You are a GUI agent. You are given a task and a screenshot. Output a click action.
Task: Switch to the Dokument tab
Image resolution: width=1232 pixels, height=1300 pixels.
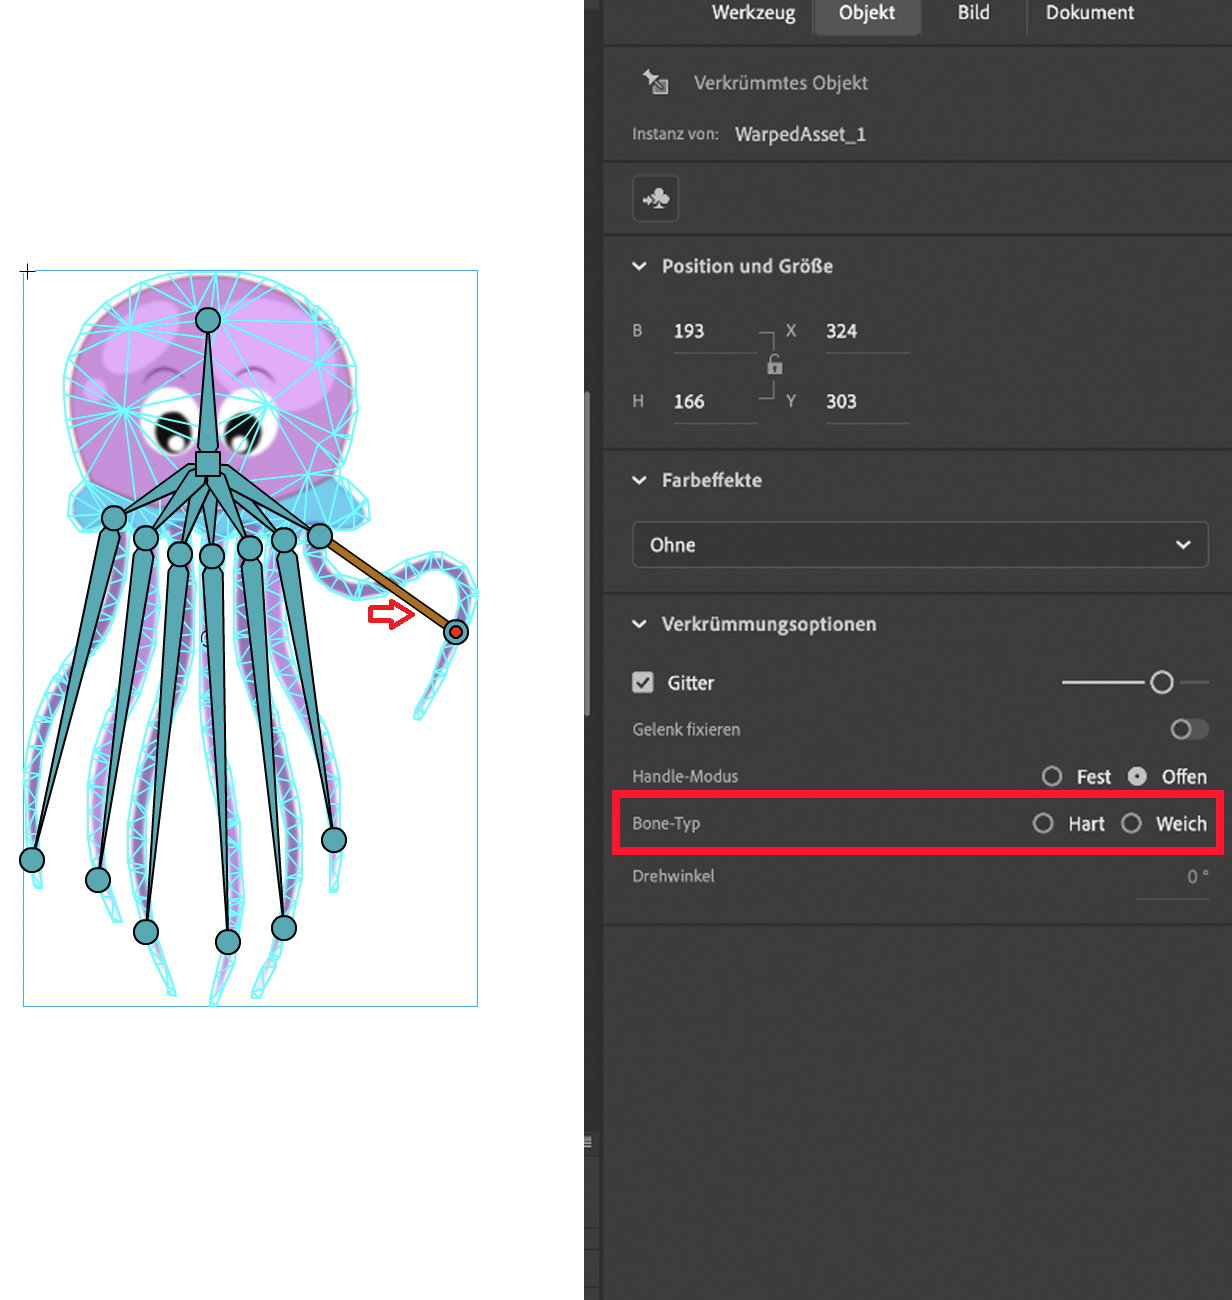coord(1089,13)
